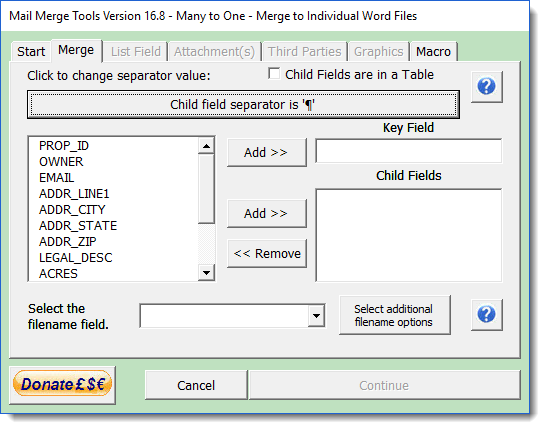Switch to the Start tab
Screen dimensions: 545x429
(31, 51)
